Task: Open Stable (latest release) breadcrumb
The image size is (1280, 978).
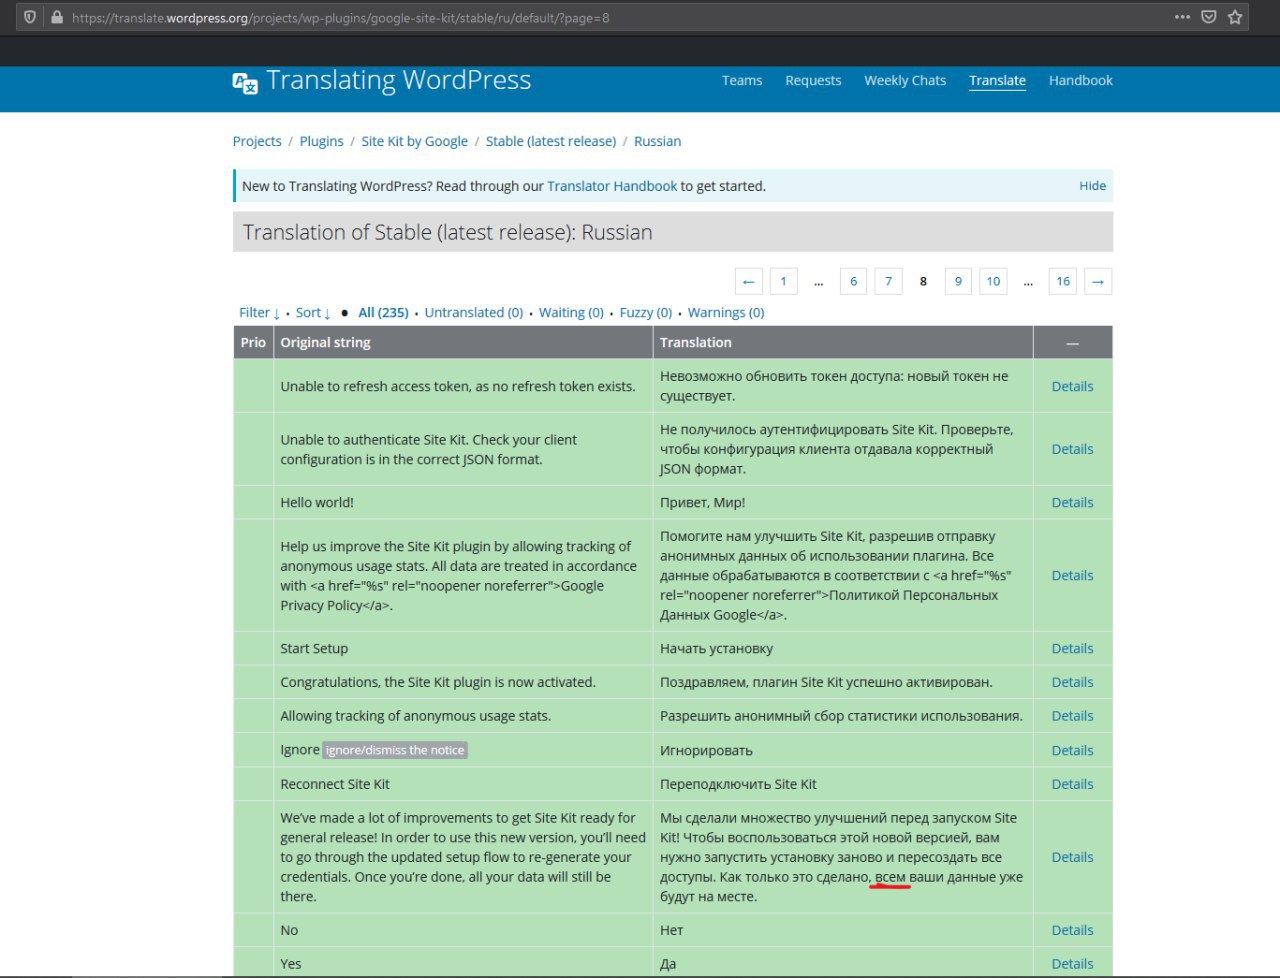Action: (x=551, y=141)
